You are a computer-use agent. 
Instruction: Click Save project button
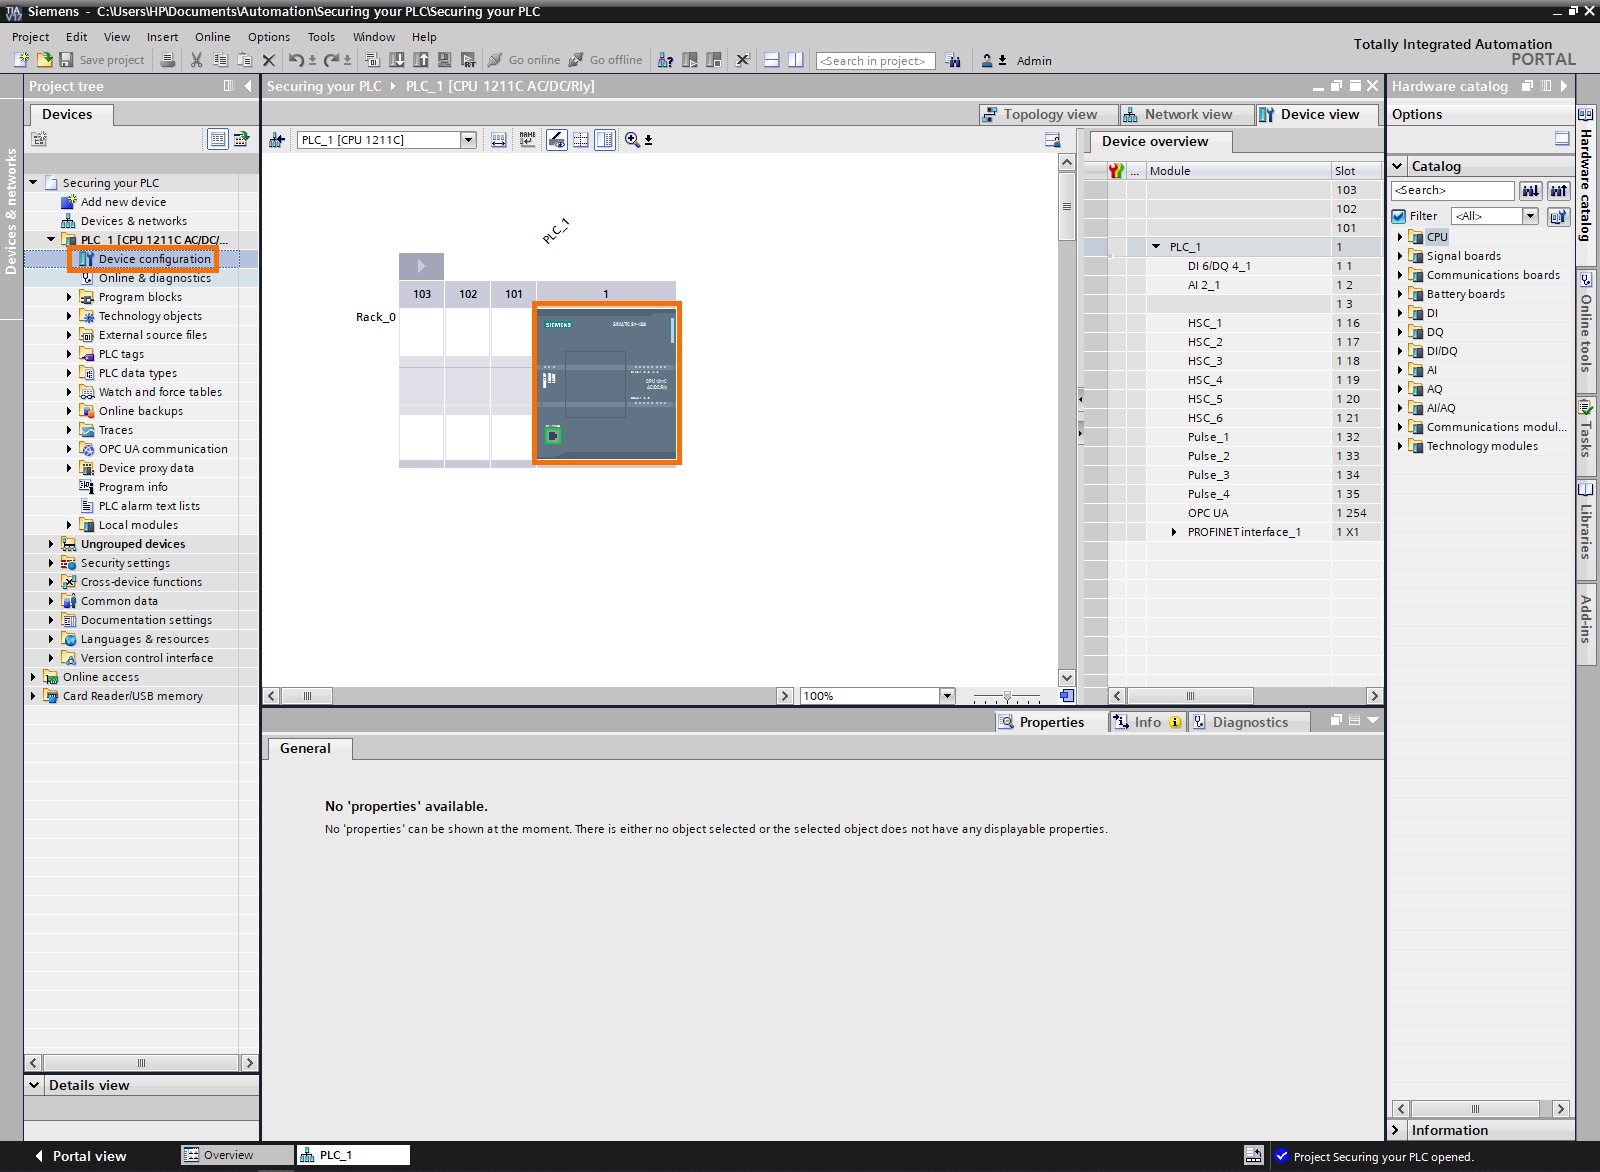pos(102,60)
